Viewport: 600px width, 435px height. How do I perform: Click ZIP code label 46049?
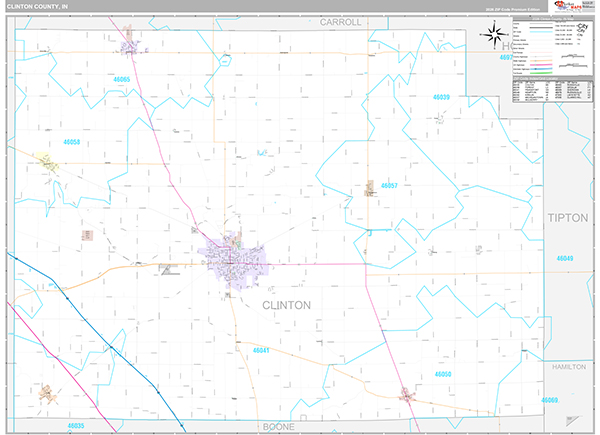coord(565,258)
